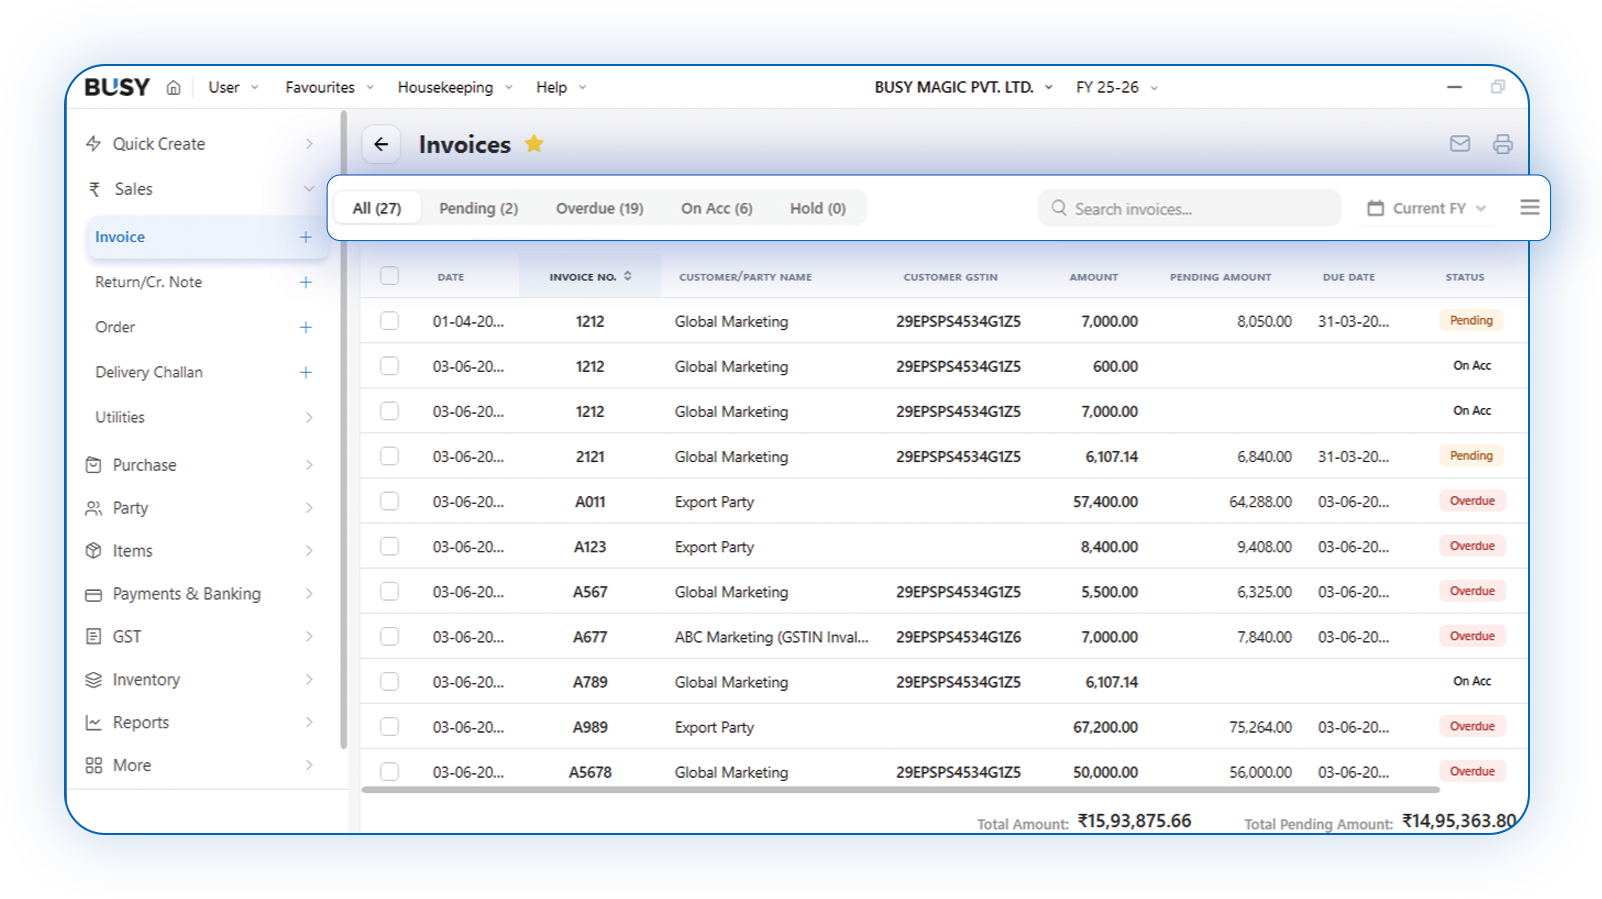Image resolution: width=1602 pixels, height=899 pixels.
Task: Expand the Utilities submenu chevron
Action: [x=309, y=417]
